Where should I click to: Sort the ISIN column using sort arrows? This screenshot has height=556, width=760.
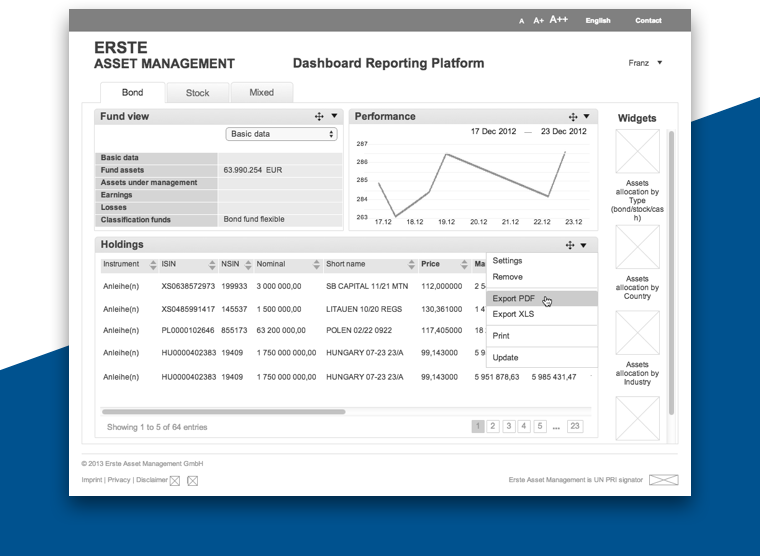(x=212, y=265)
